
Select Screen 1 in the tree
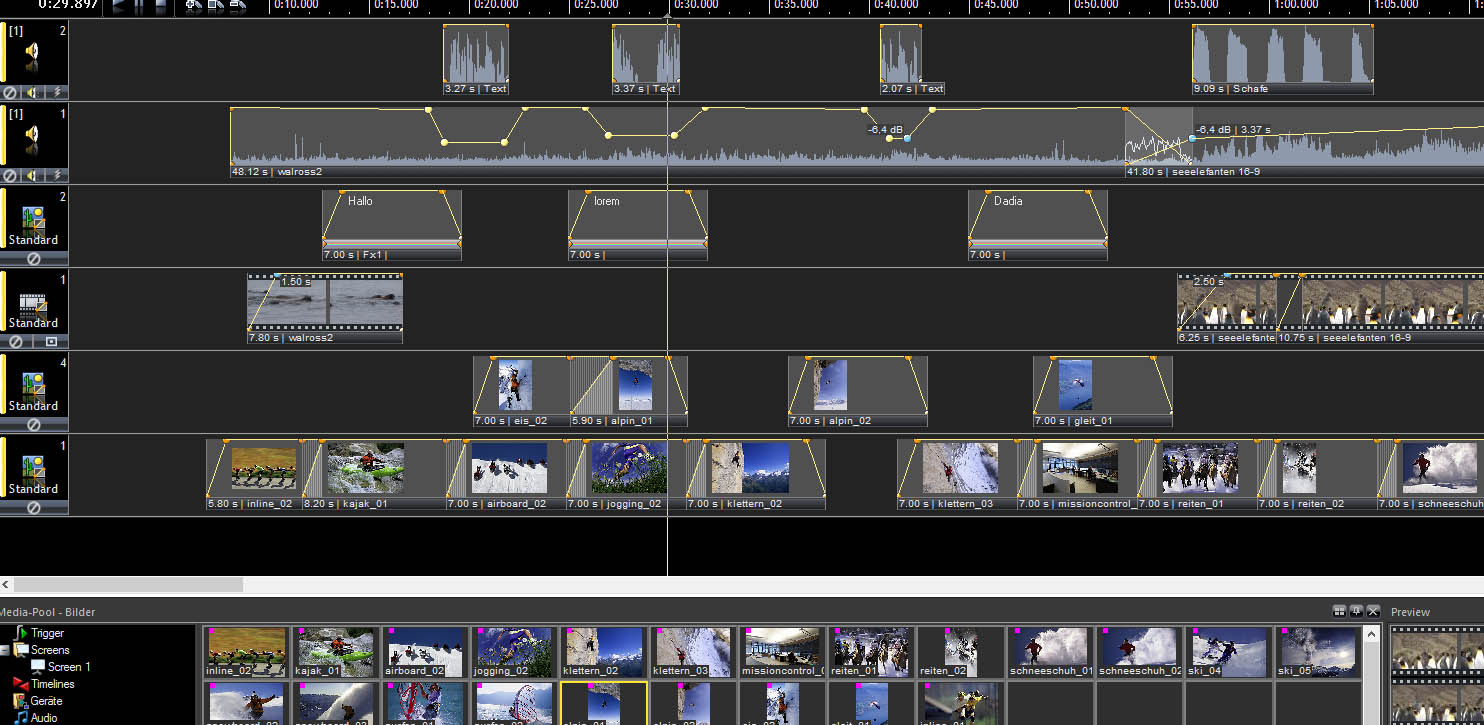click(69, 667)
